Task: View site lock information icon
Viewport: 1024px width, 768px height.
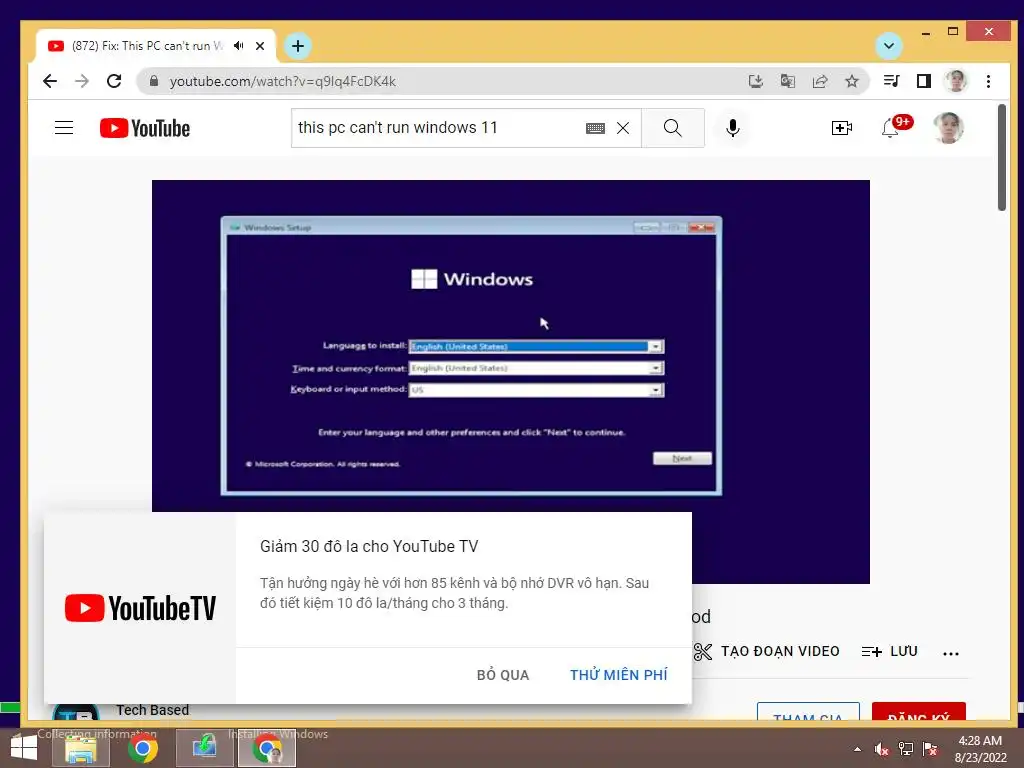Action: (x=154, y=81)
